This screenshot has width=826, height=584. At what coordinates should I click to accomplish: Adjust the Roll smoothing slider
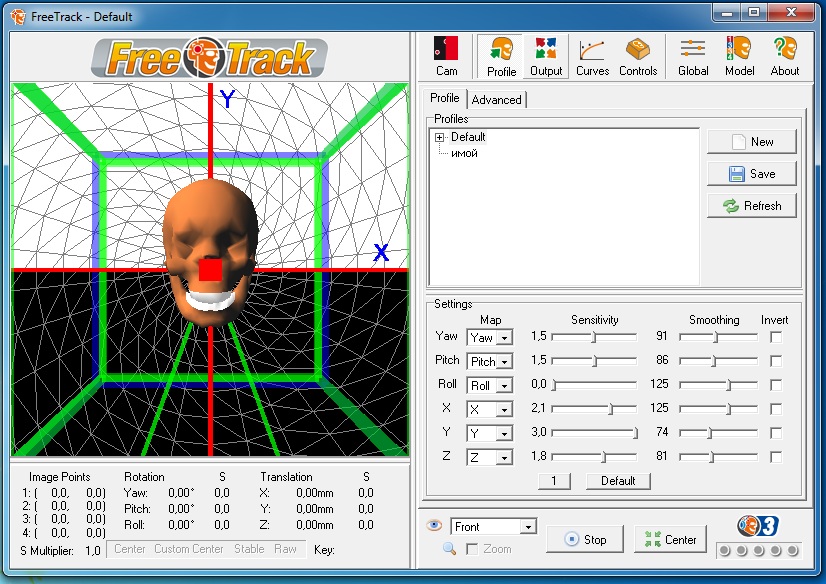tap(719, 385)
